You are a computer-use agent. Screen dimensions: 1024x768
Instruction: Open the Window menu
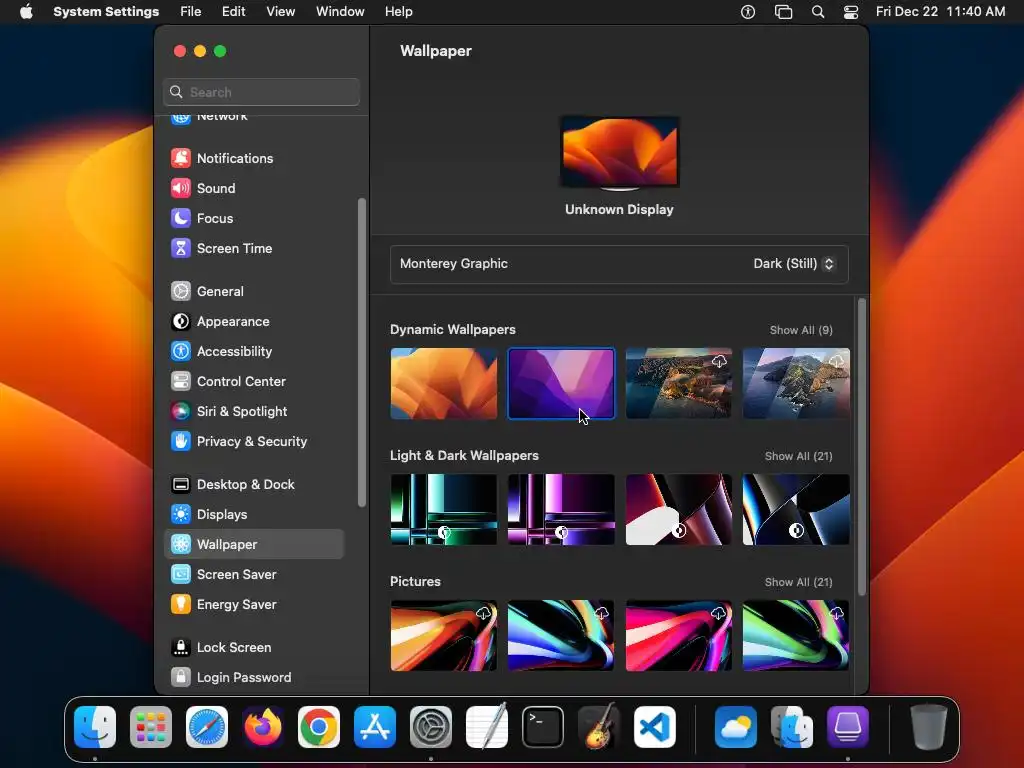click(x=340, y=12)
